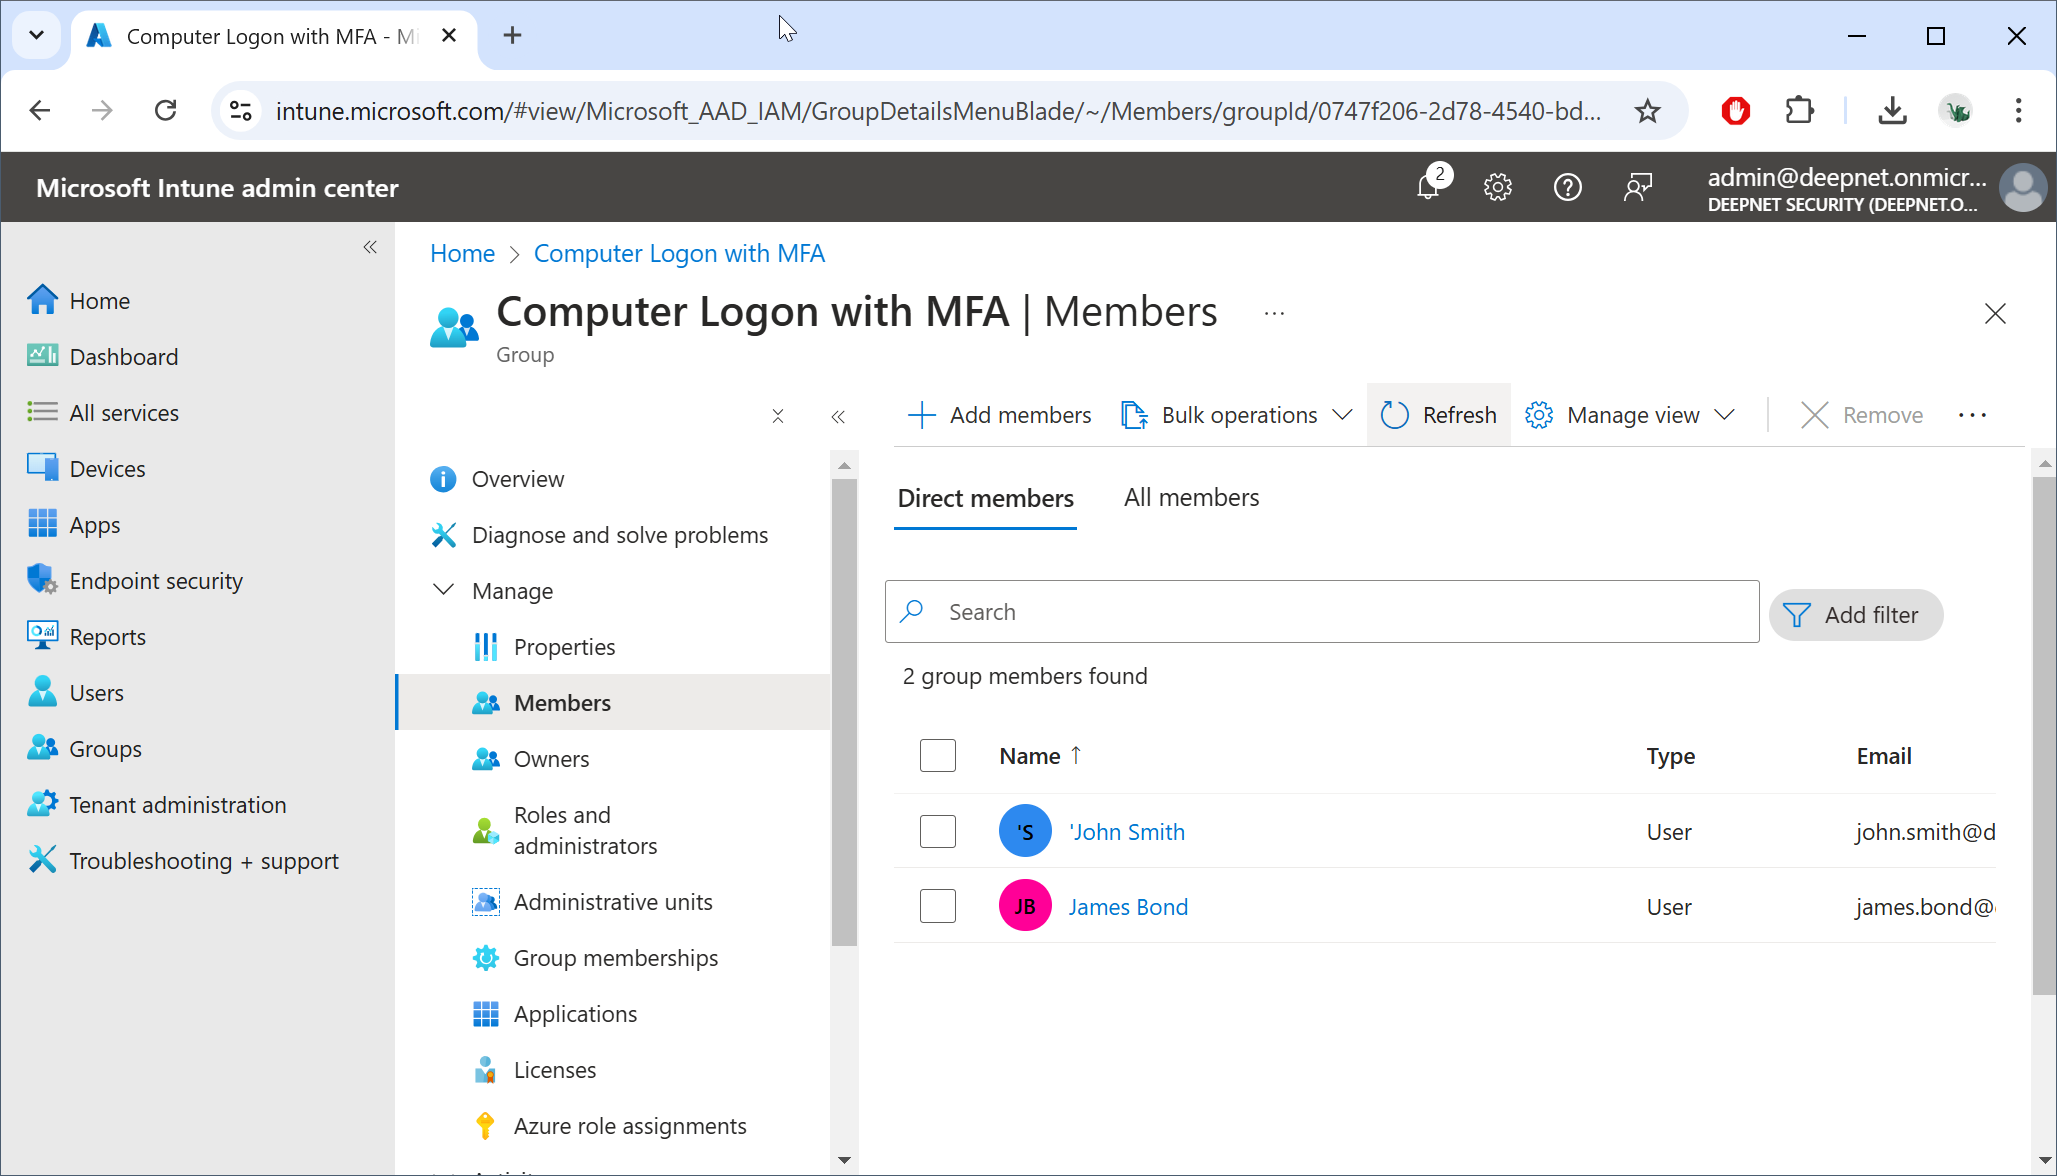Collapse the Manage section chevron
Screen dimensions: 2057x1176
[x=443, y=590]
